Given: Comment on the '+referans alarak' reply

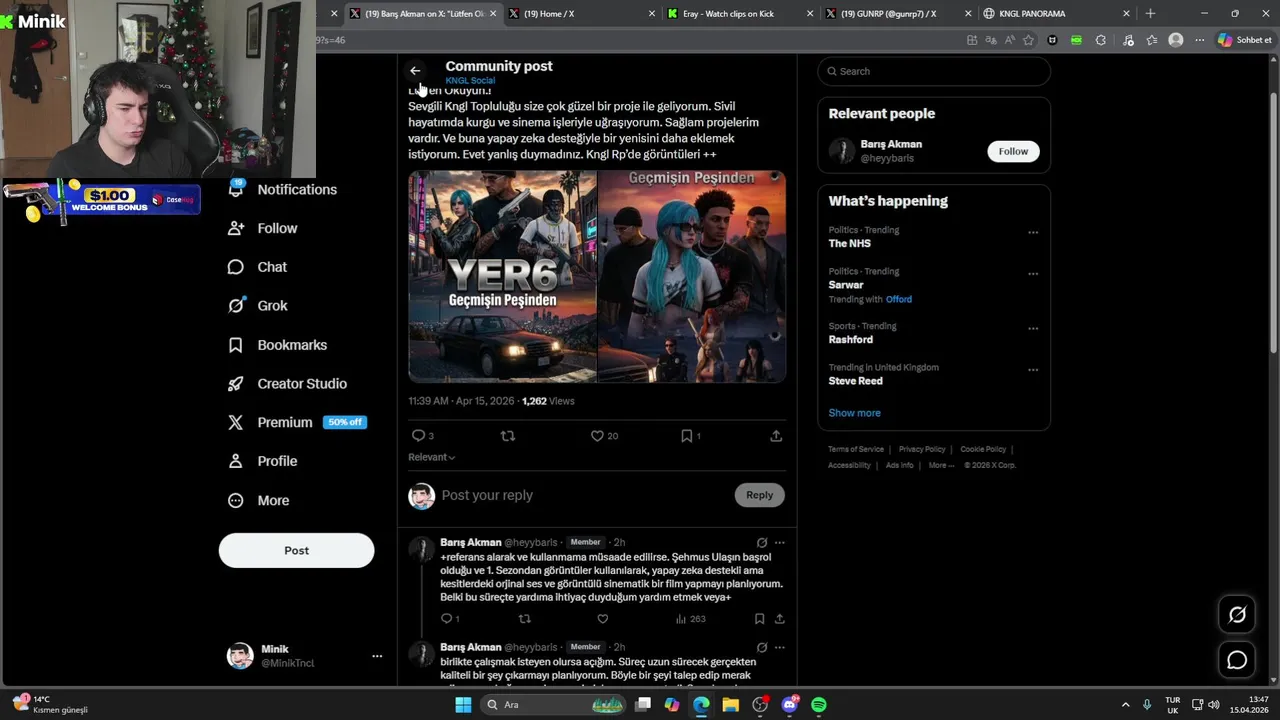Looking at the screenshot, I should click(449, 619).
